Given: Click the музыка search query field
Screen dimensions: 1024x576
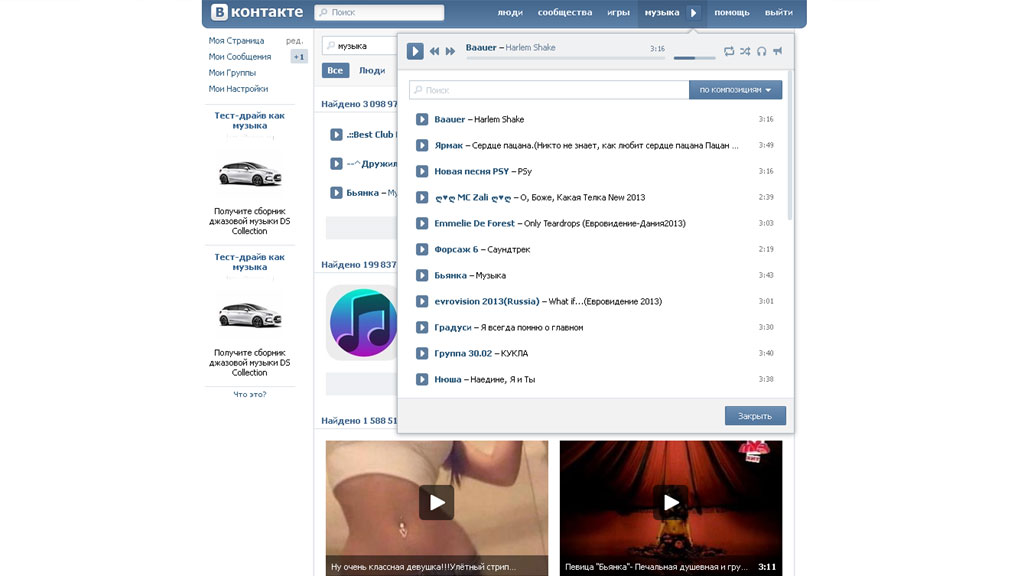Looking at the screenshot, I should [360, 46].
